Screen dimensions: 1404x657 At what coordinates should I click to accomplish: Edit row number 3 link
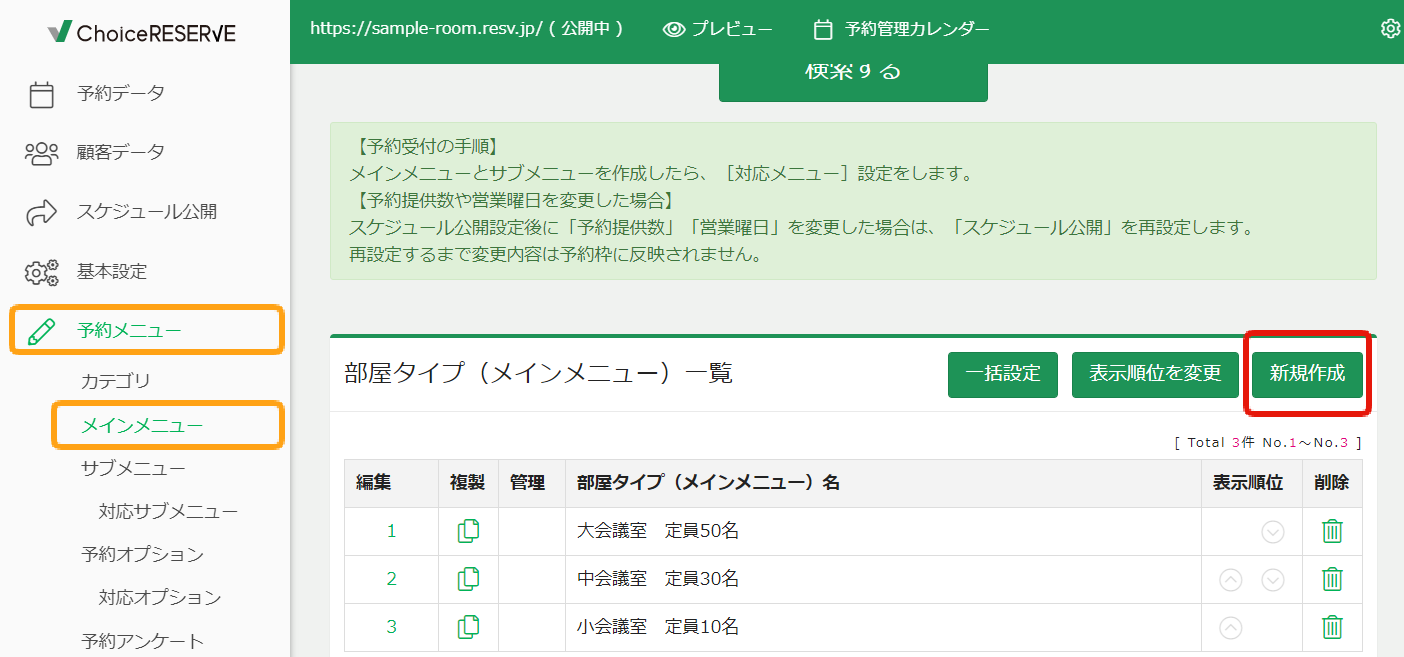[392, 628]
